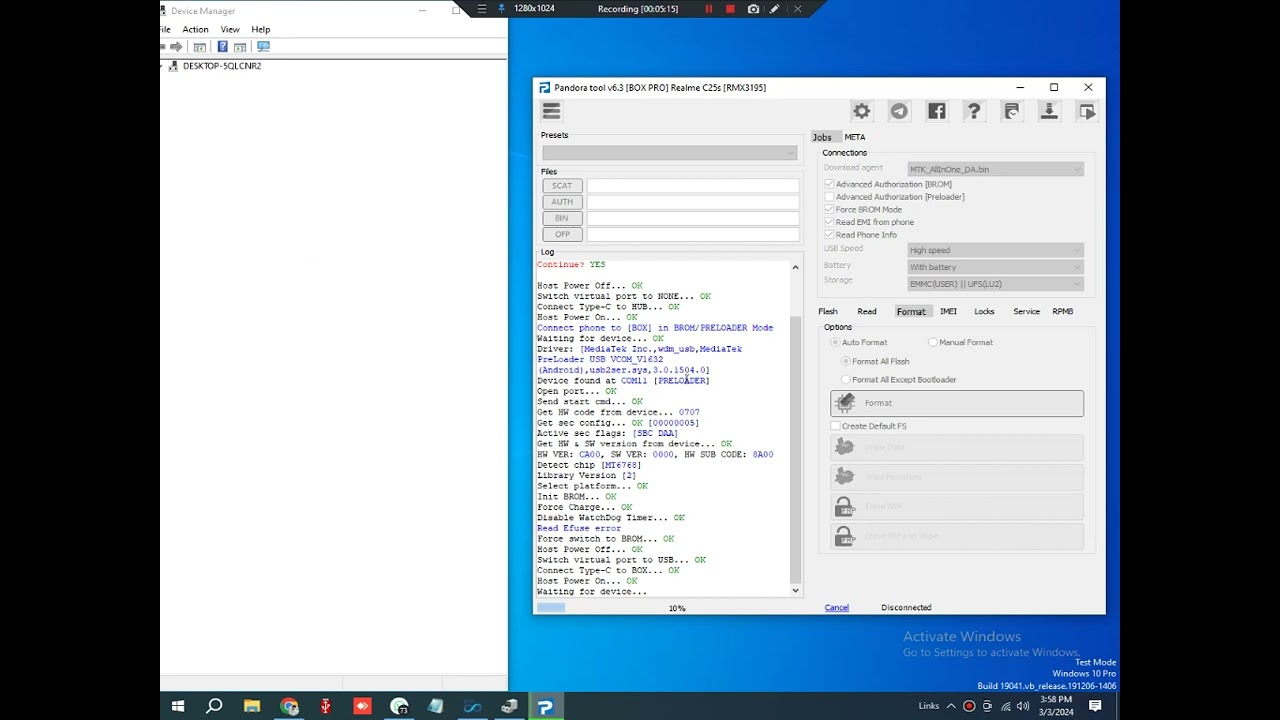This screenshot has height=720, width=1280.
Task: Click Device Manager forward arrow icon
Action: click(x=176, y=47)
